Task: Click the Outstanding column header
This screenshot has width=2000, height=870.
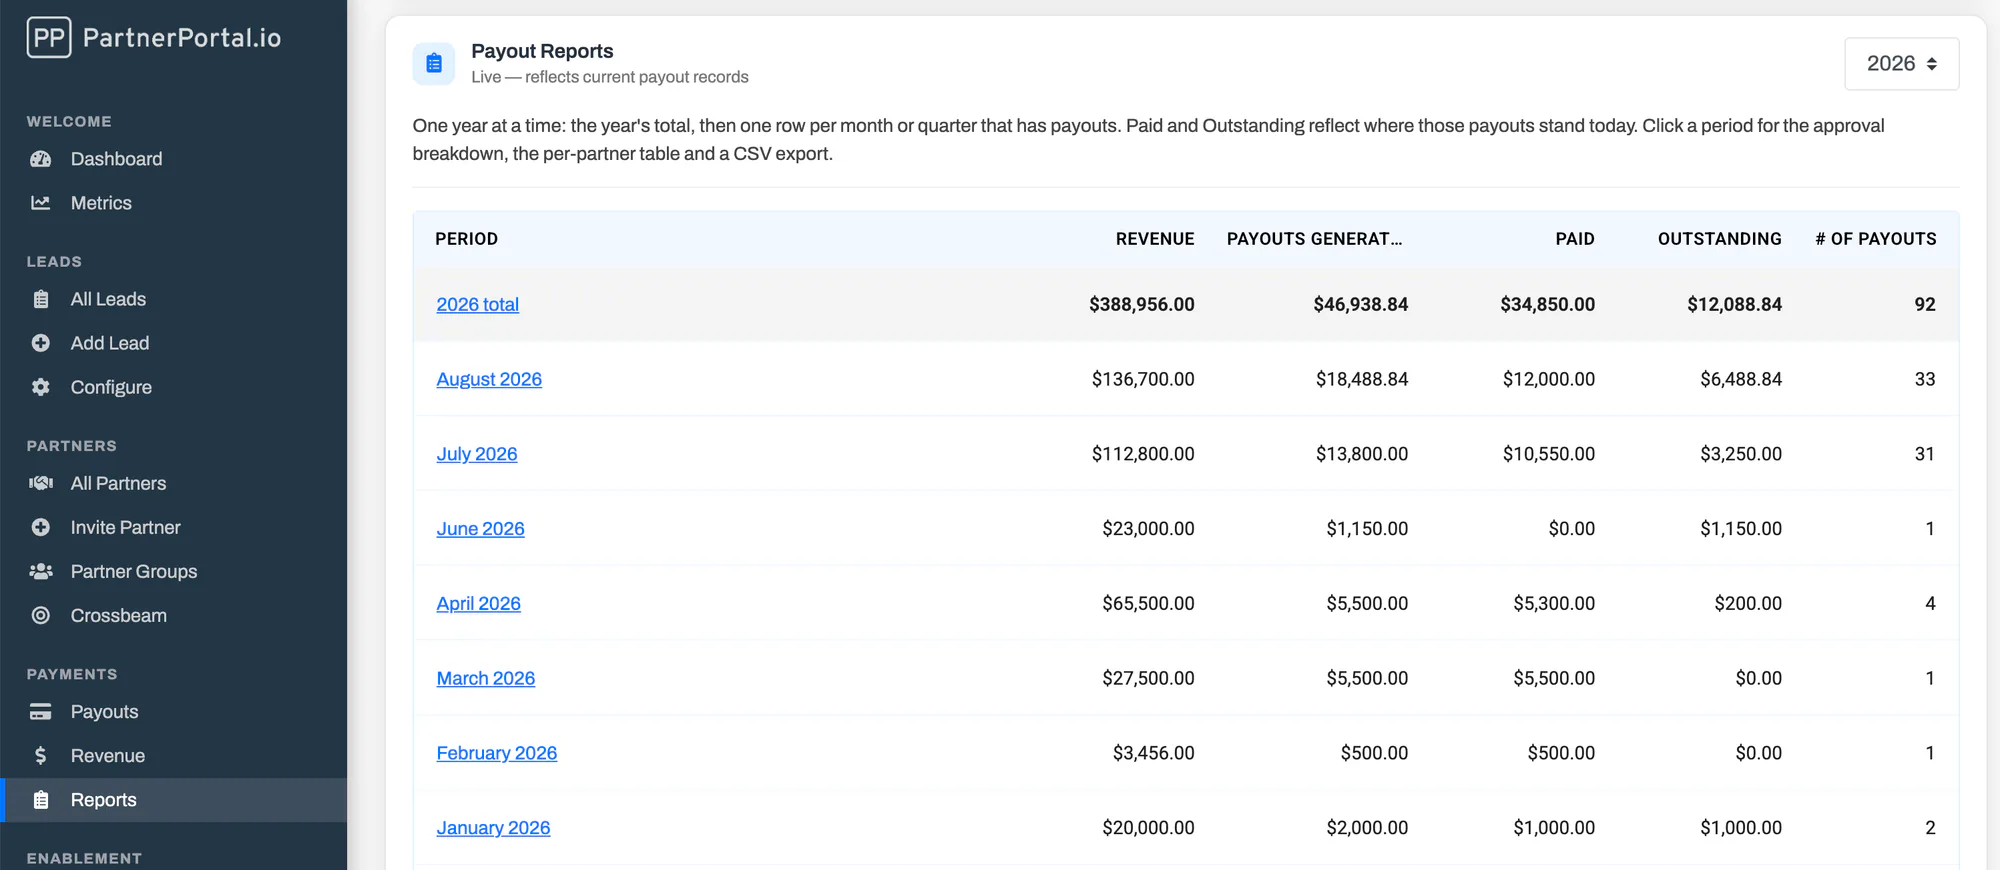Action: tap(1720, 239)
